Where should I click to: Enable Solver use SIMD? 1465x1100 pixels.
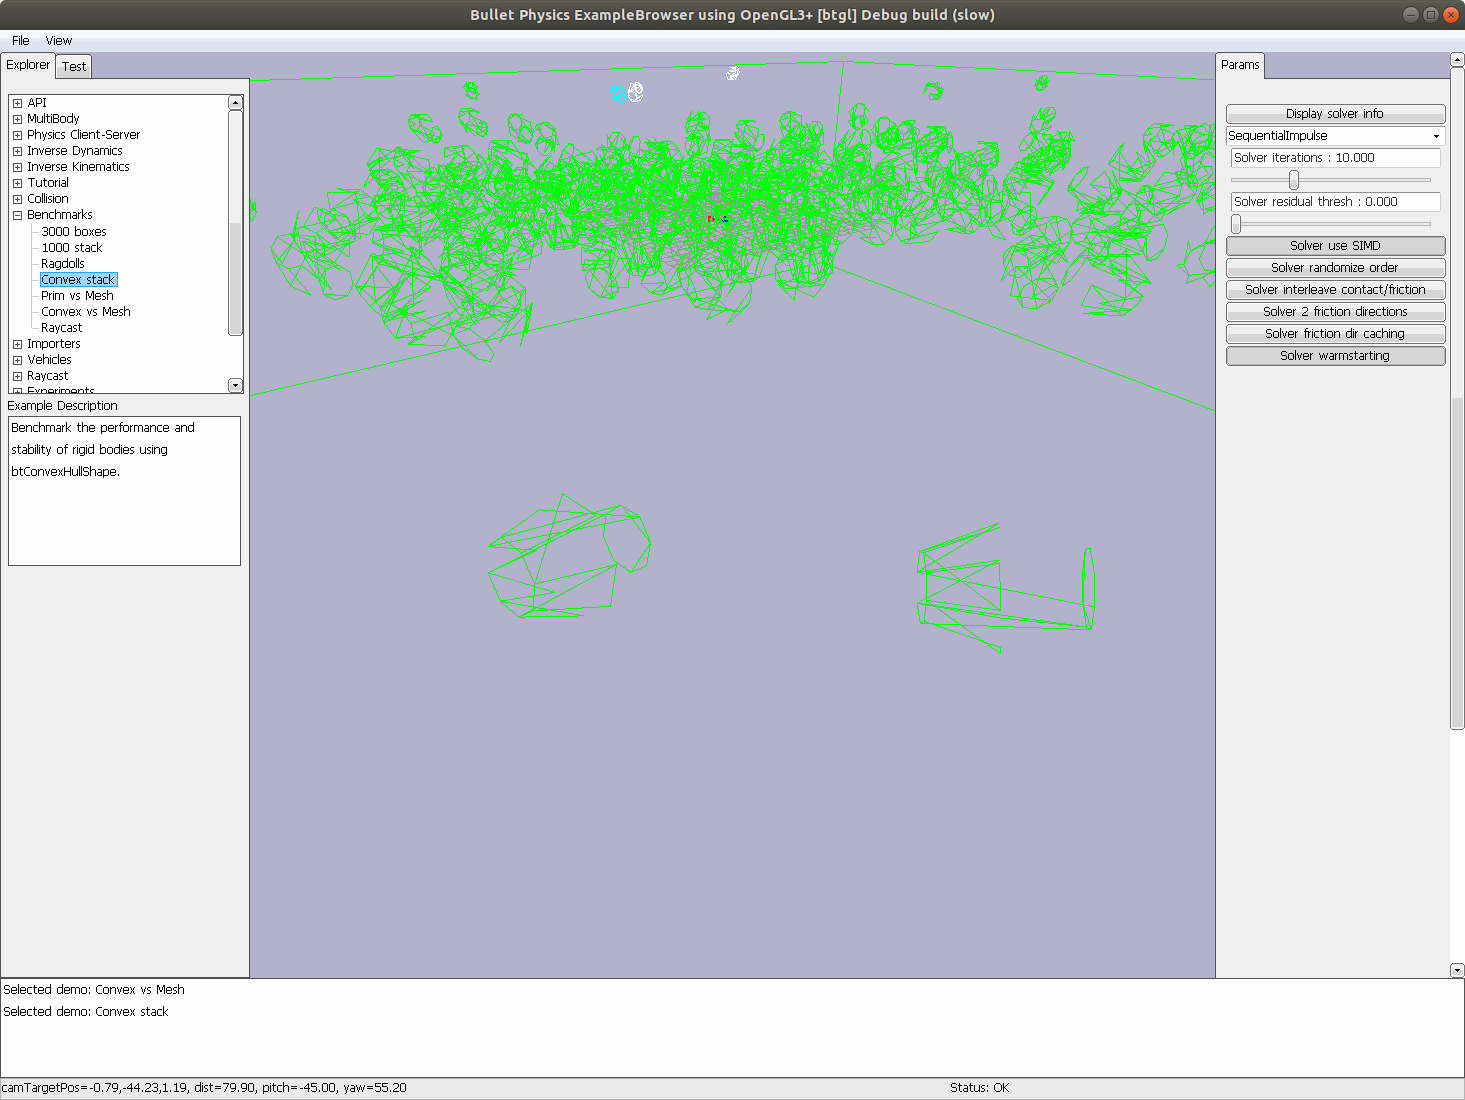[x=1335, y=245]
